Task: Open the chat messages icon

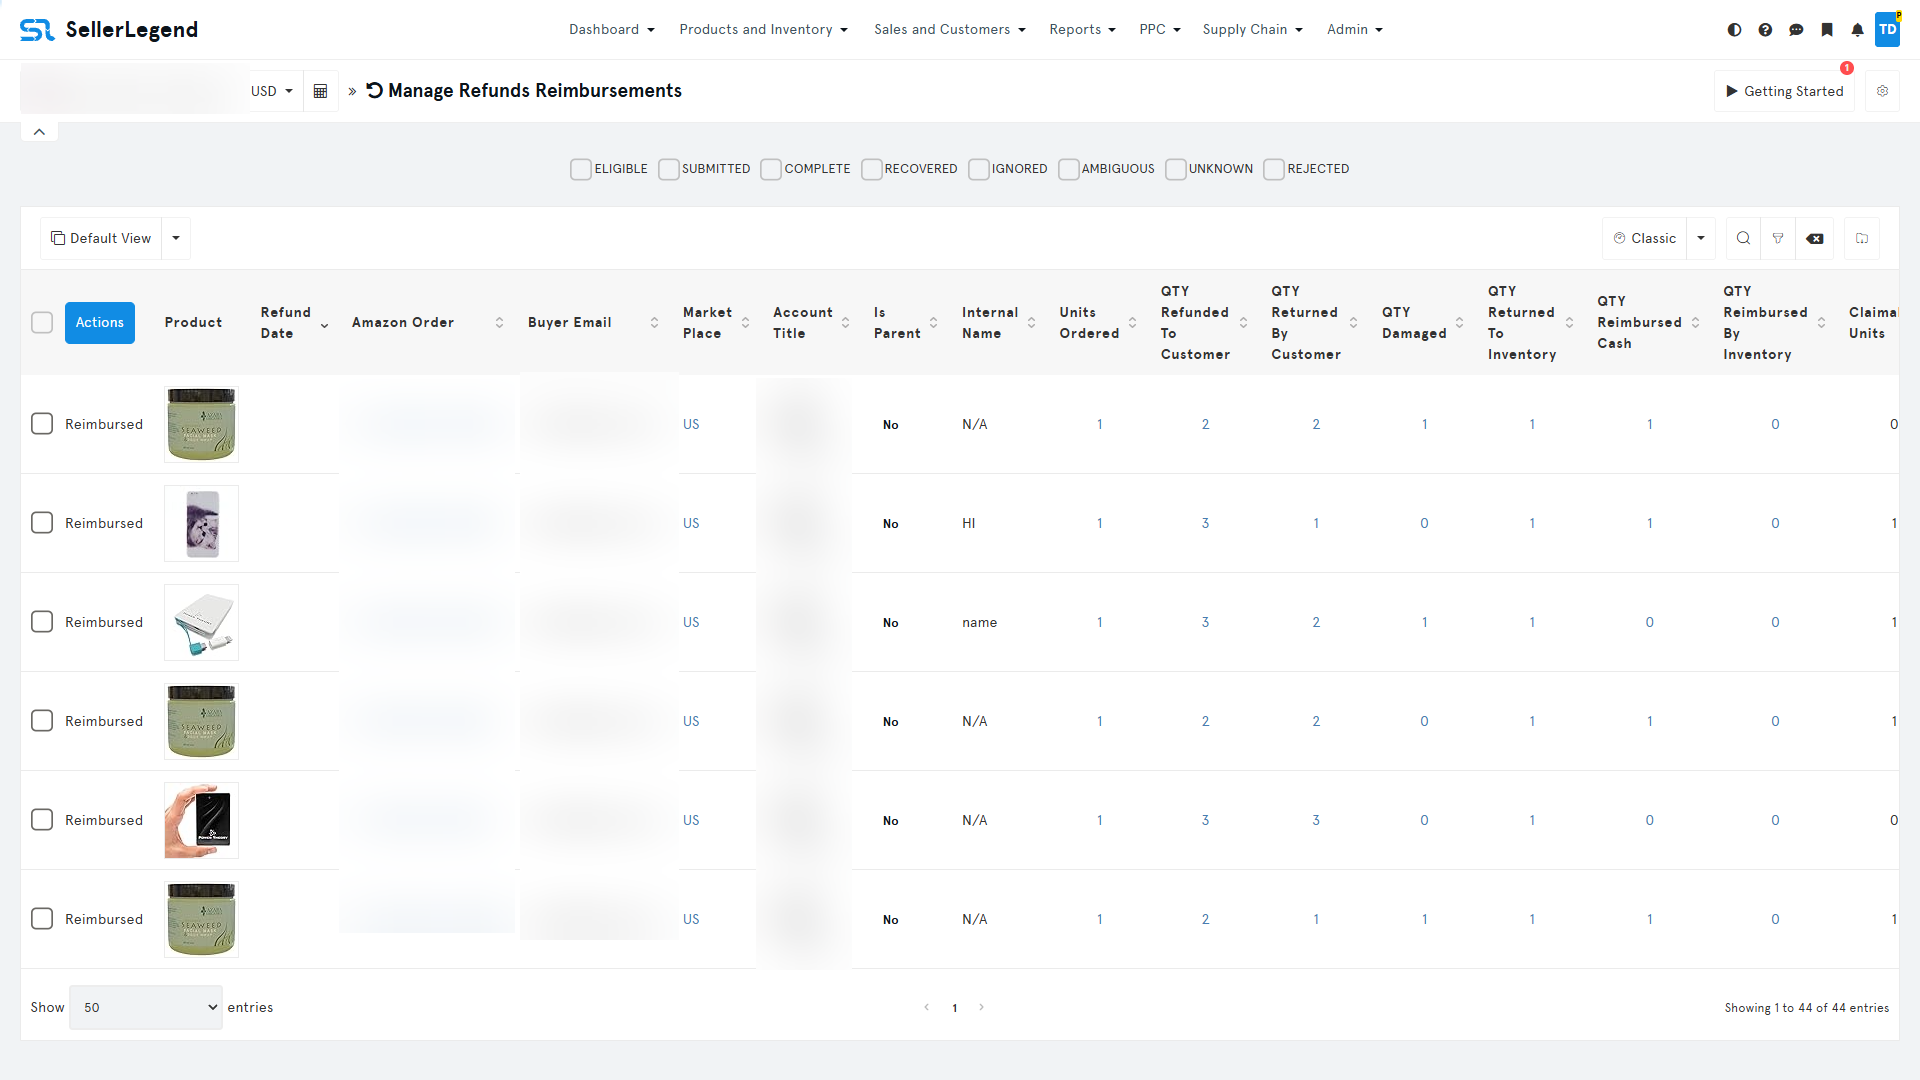Action: 1796,30
